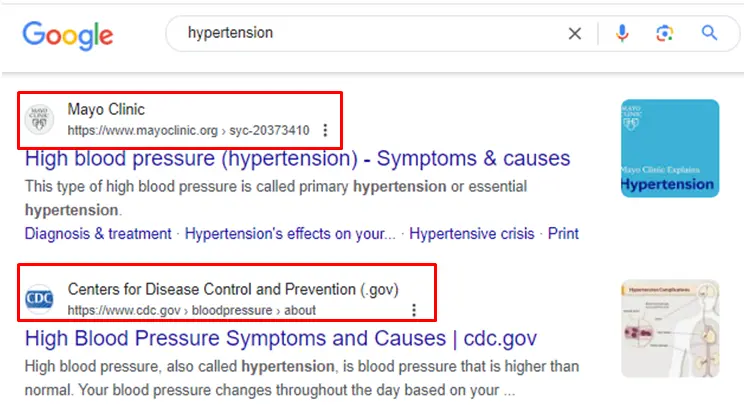This screenshot has width=744, height=405.
Task: Open High Blood Pressure Symptoms and Causes cdc.gov
Action: click(280, 338)
